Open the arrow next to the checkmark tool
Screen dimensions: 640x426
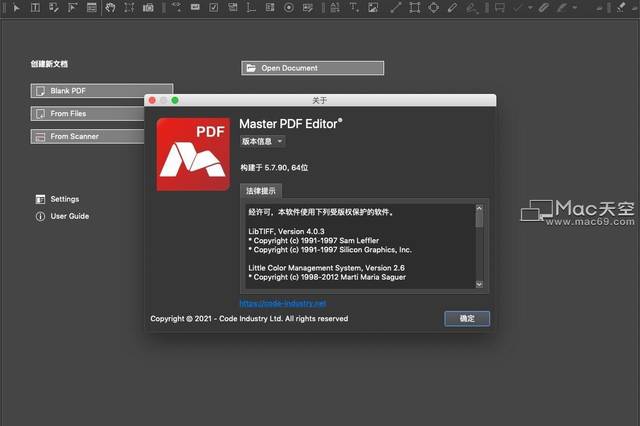(x=530, y=8)
